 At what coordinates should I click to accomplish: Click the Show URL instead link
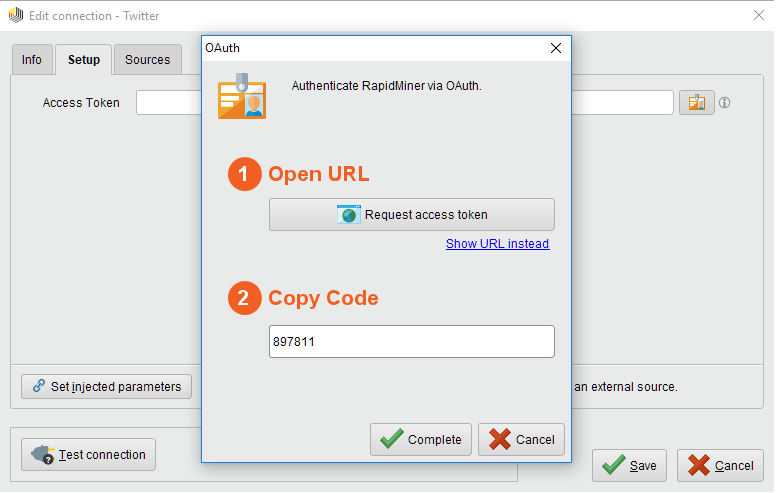point(497,243)
